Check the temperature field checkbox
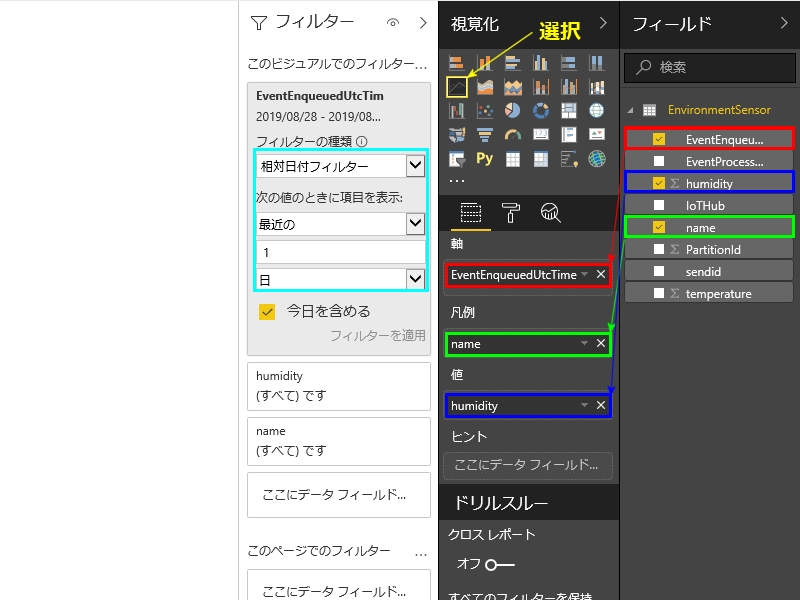The height and width of the screenshot is (600, 800). (x=658, y=293)
